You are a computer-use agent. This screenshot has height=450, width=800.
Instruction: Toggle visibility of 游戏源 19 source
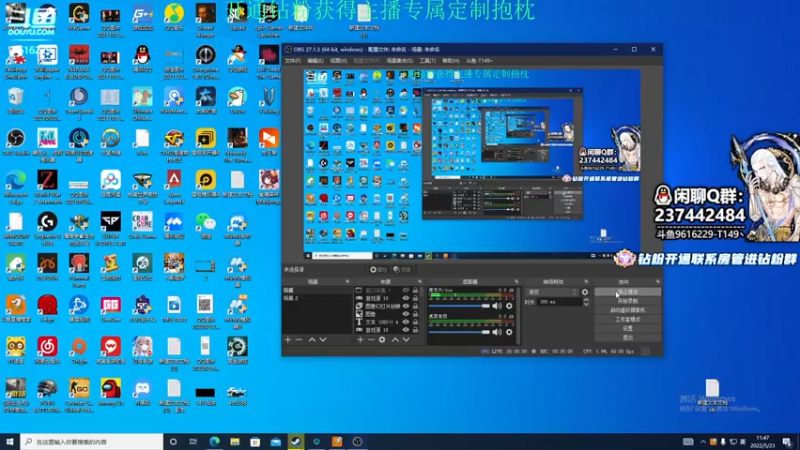point(406,298)
